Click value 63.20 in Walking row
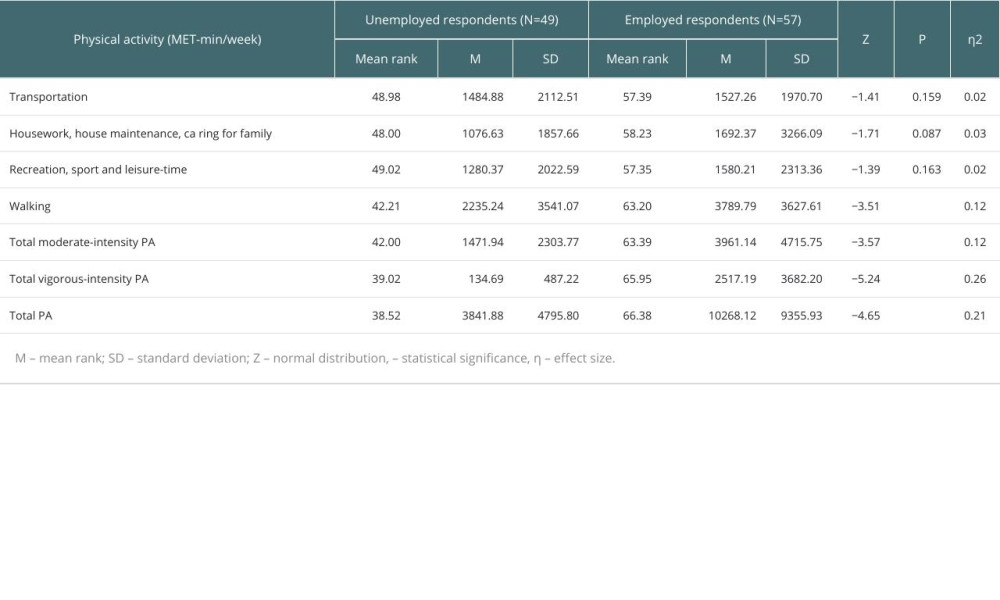 click(x=637, y=206)
